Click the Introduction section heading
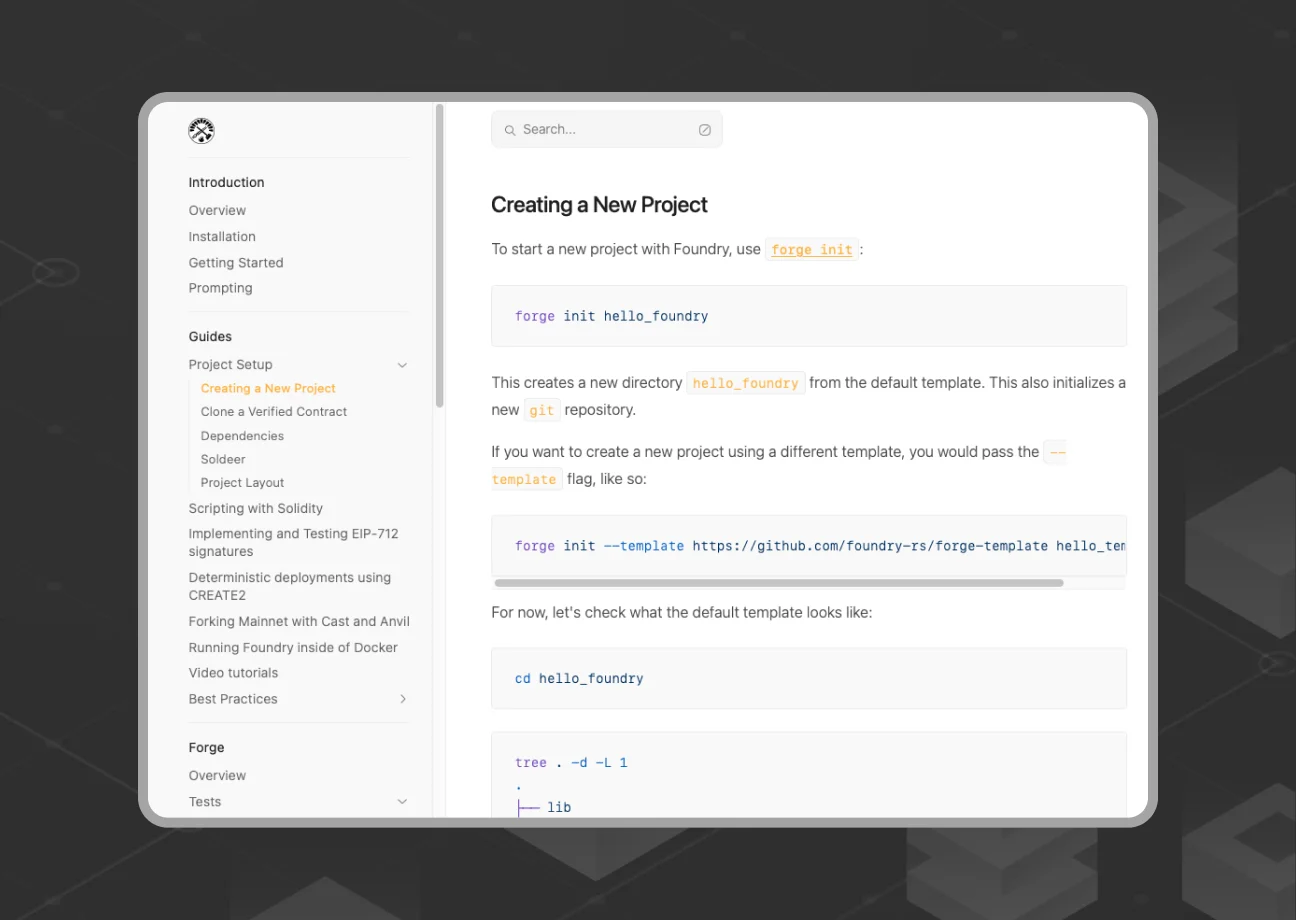This screenshot has width=1296, height=920. (227, 183)
